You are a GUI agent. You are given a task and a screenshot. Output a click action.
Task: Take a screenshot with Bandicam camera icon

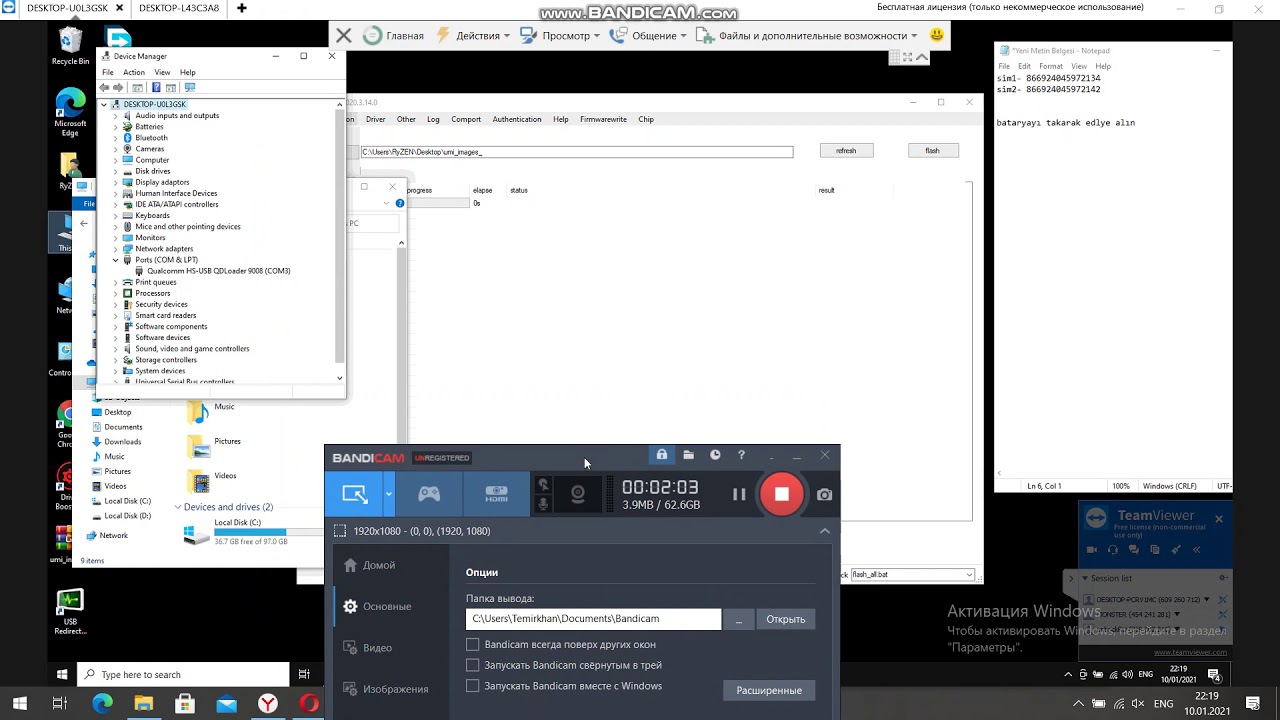(x=824, y=494)
